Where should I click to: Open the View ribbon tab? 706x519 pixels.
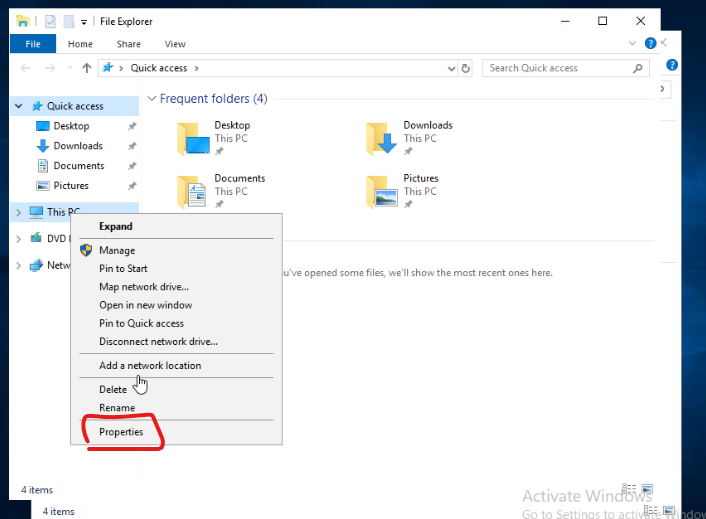175,44
